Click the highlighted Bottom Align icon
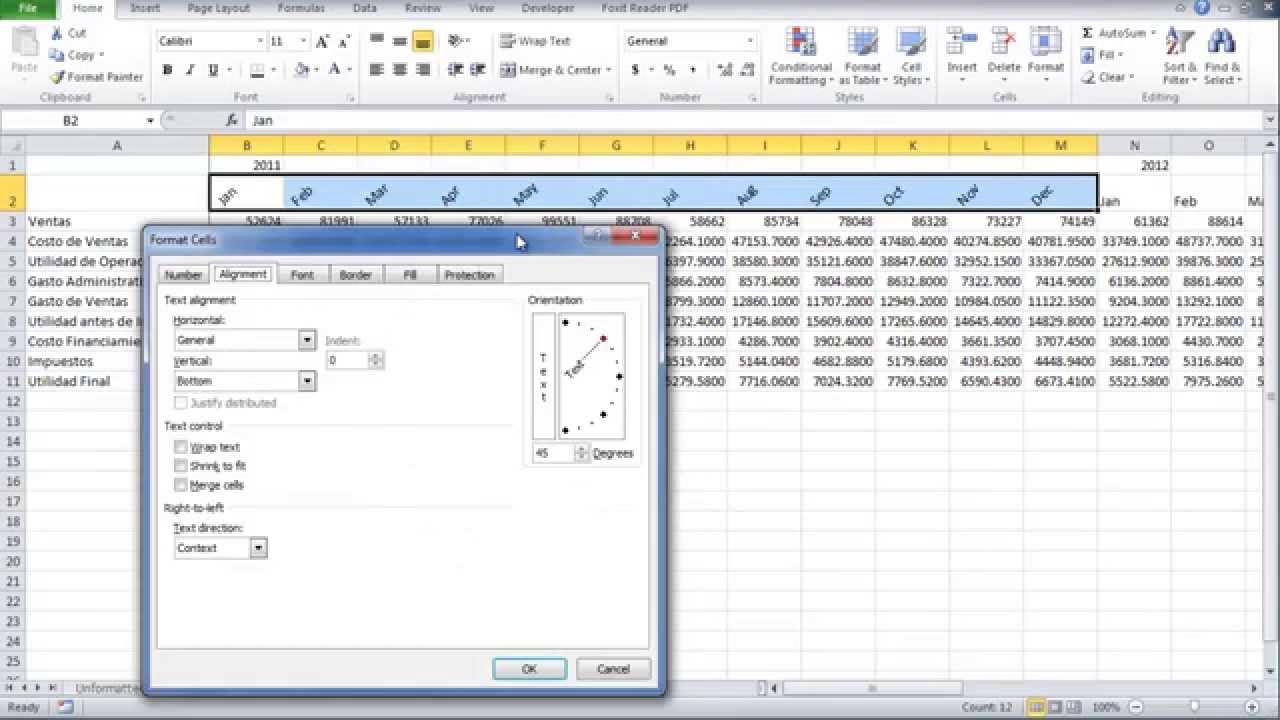This screenshot has width=1280, height=720. tap(422, 41)
